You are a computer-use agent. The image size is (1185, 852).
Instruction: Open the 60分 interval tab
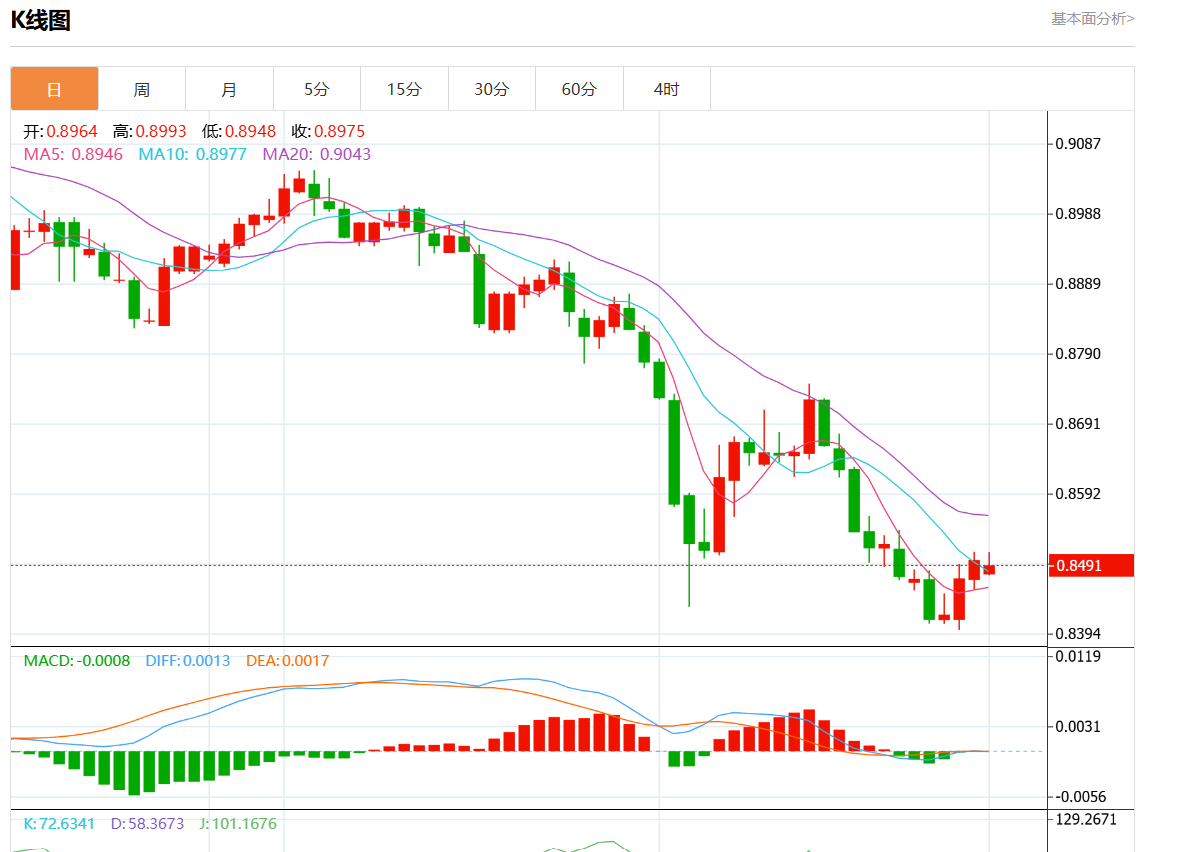[x=580, y=89]
